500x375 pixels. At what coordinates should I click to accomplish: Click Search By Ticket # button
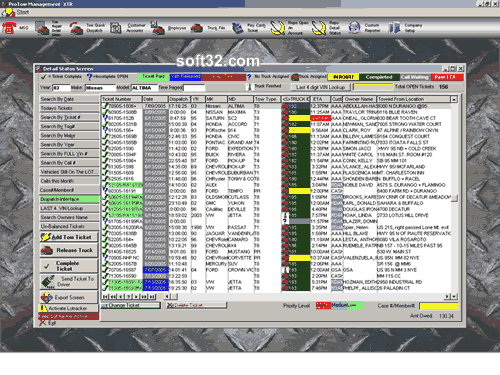(x=69, y=117)
